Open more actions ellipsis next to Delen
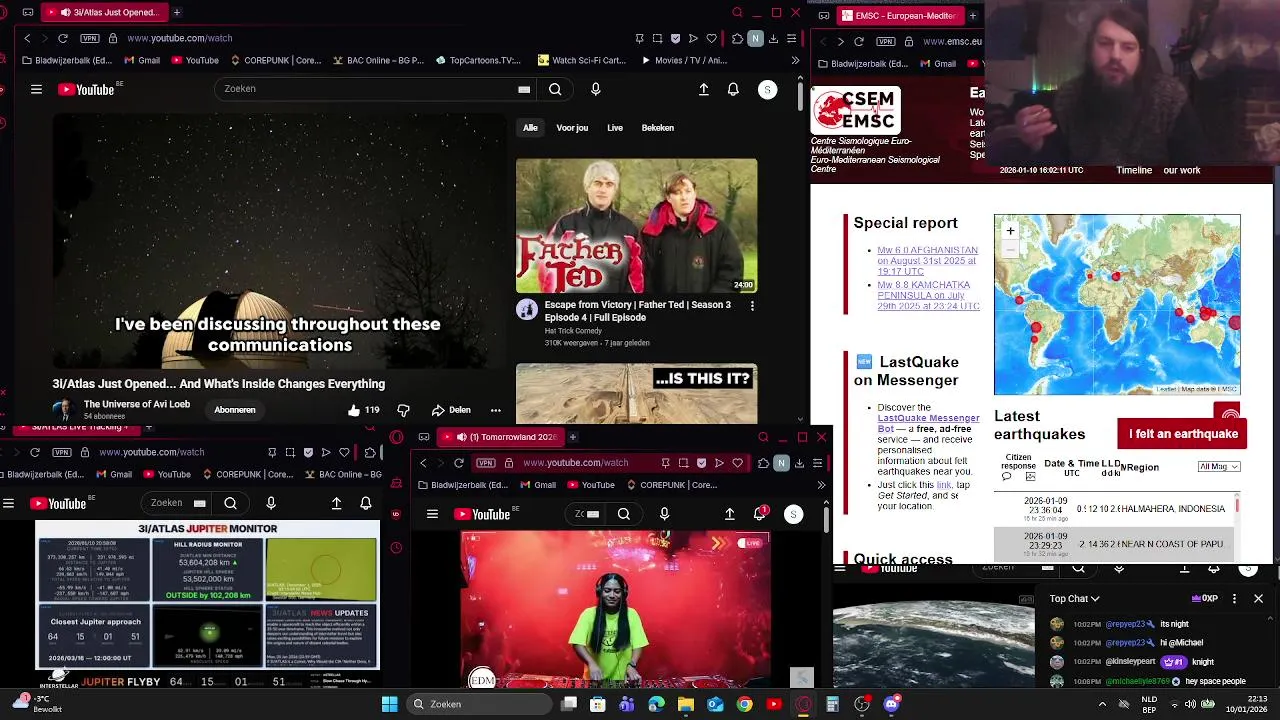The width and height of the screenshot is (1280, 720). 495,410
